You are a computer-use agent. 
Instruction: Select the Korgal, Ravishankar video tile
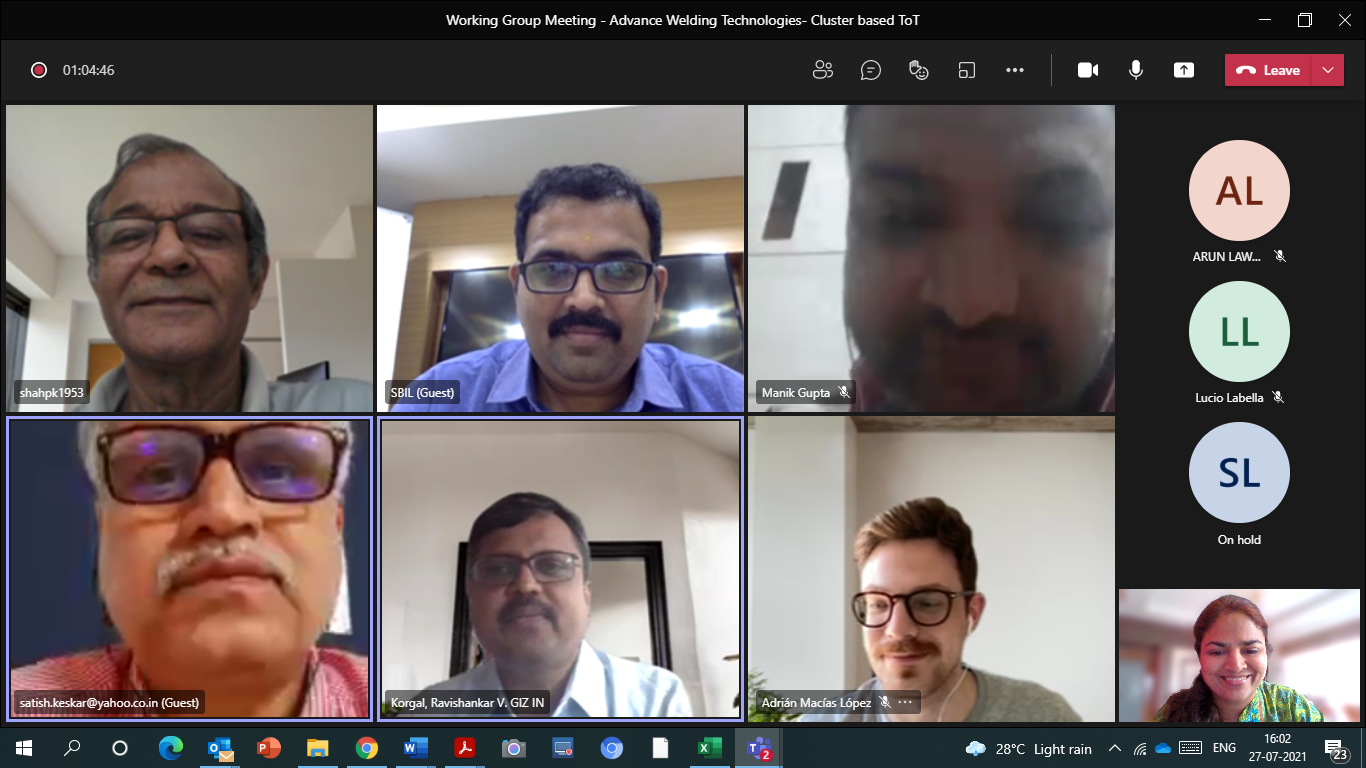click(x=560, y=567)
